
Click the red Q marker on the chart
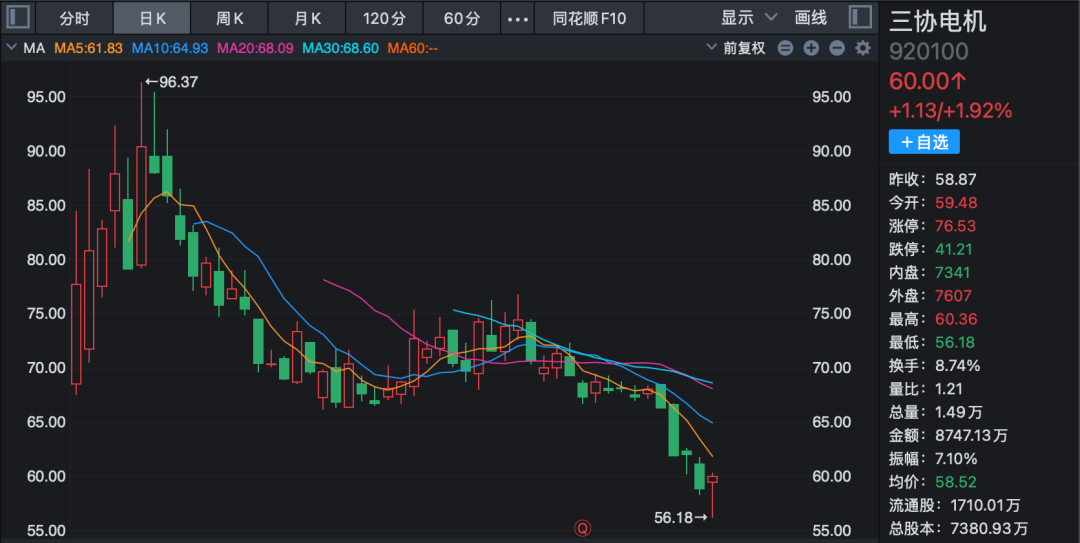tap(578, 525)
